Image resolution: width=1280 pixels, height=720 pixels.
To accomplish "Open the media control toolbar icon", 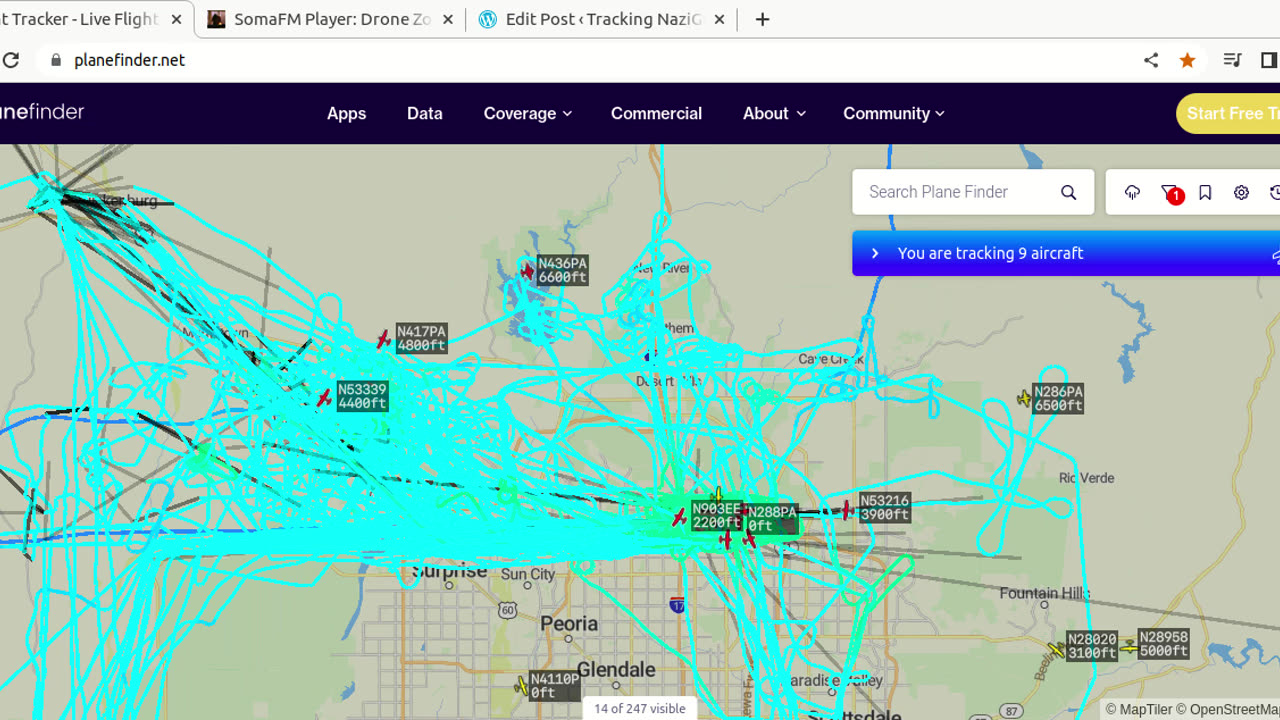I will 1233,60.
